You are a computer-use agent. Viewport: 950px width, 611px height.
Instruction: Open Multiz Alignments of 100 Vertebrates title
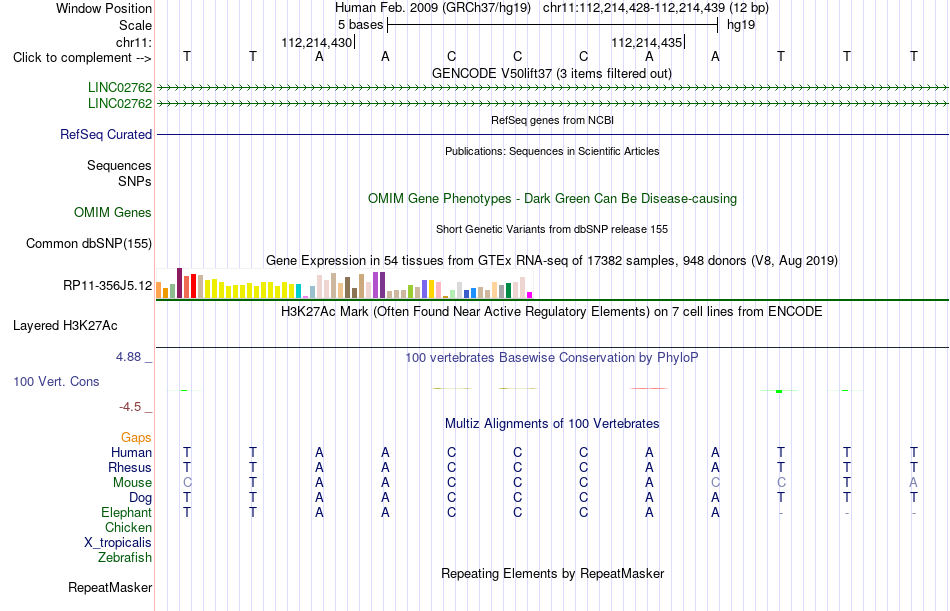coord(552,424)
